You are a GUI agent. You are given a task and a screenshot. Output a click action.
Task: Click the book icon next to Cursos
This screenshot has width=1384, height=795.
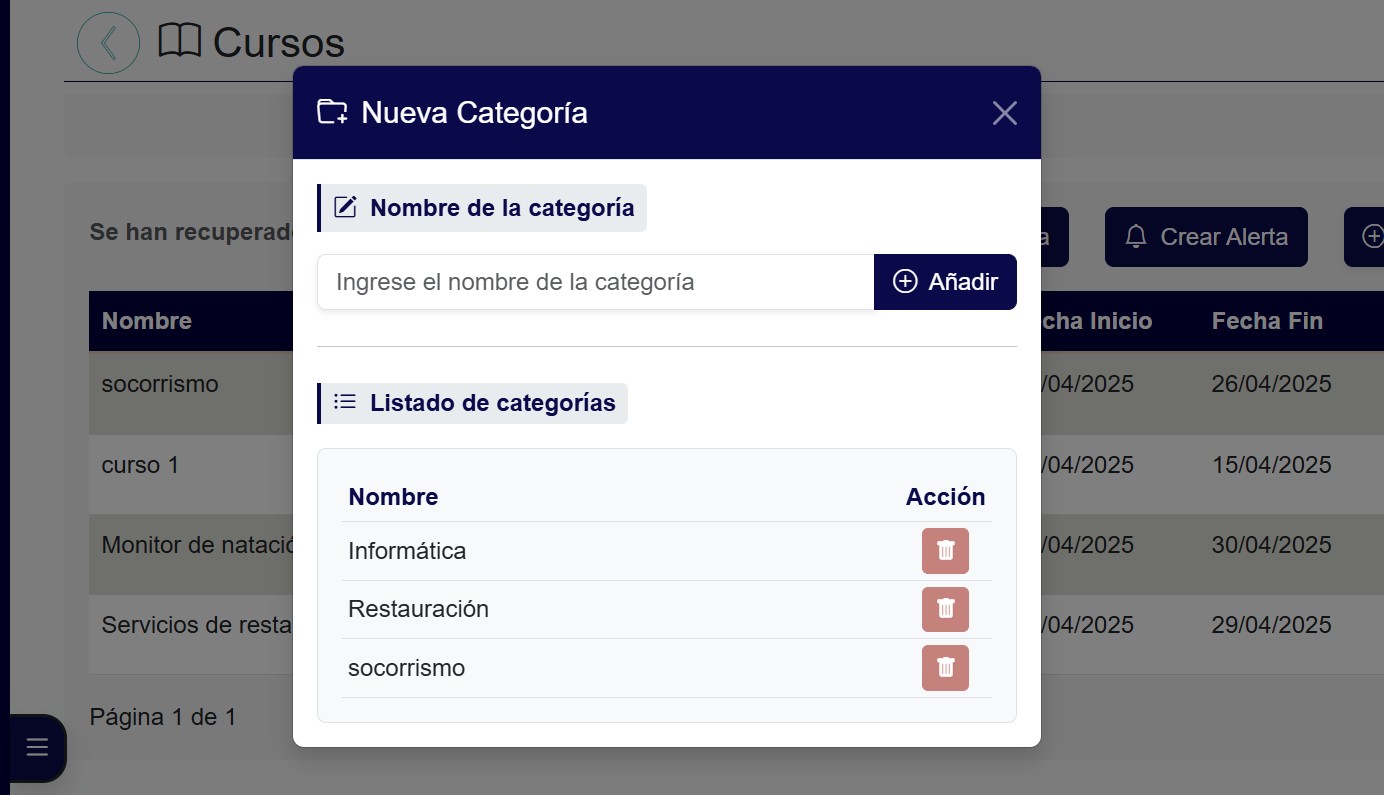click(x=180, y=42)
